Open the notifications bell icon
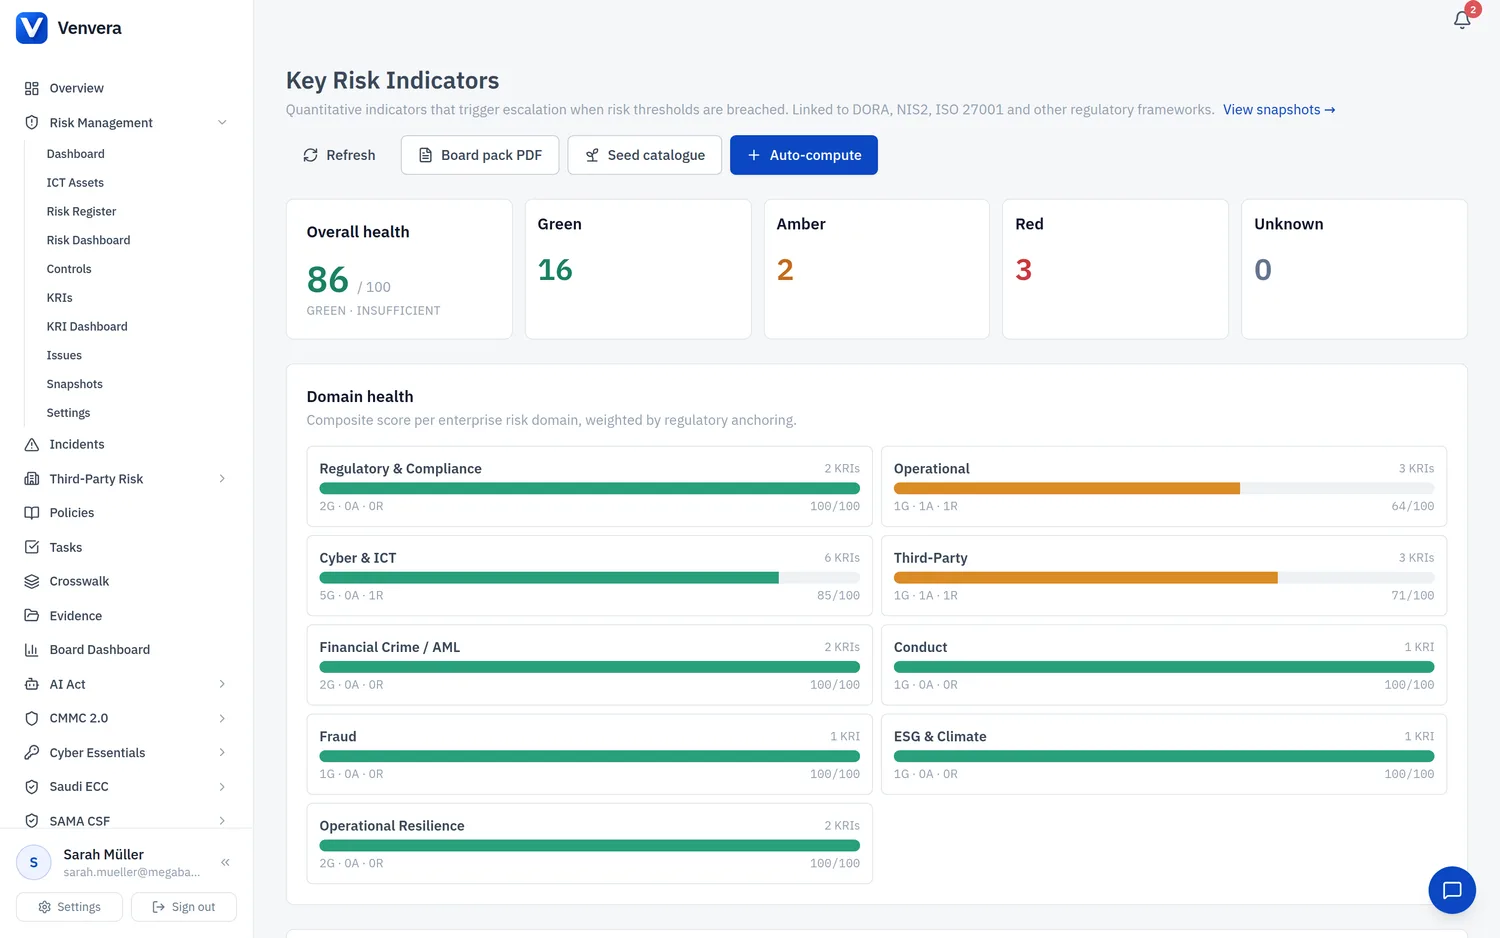The image size is (1500, 938). click(x=1461, y=20)
